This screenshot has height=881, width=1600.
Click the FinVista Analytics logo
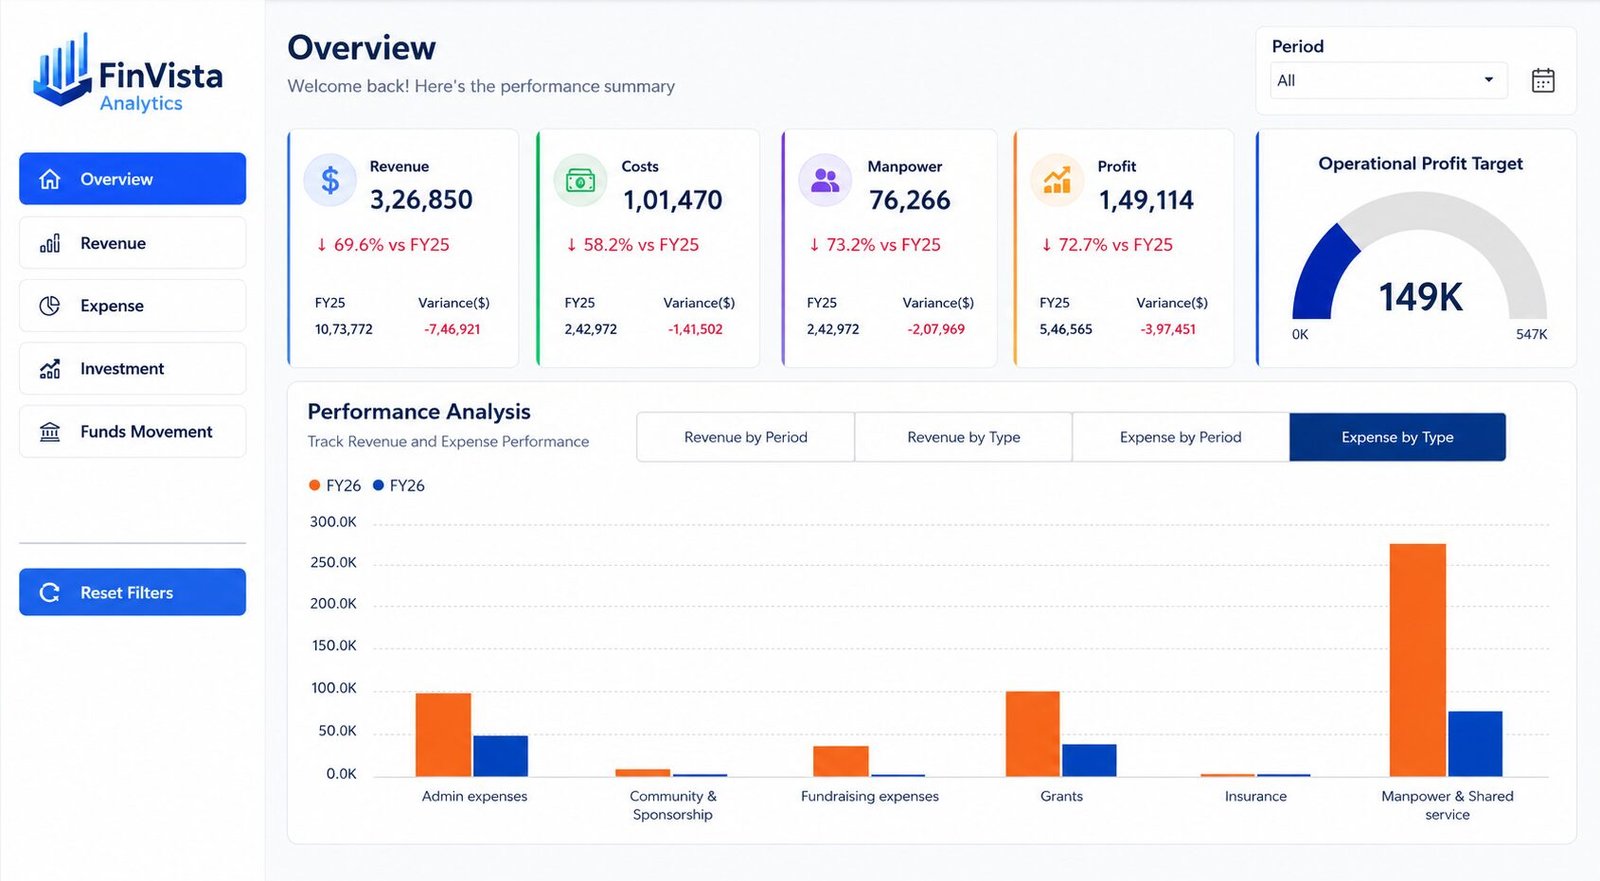coord(128,72)
